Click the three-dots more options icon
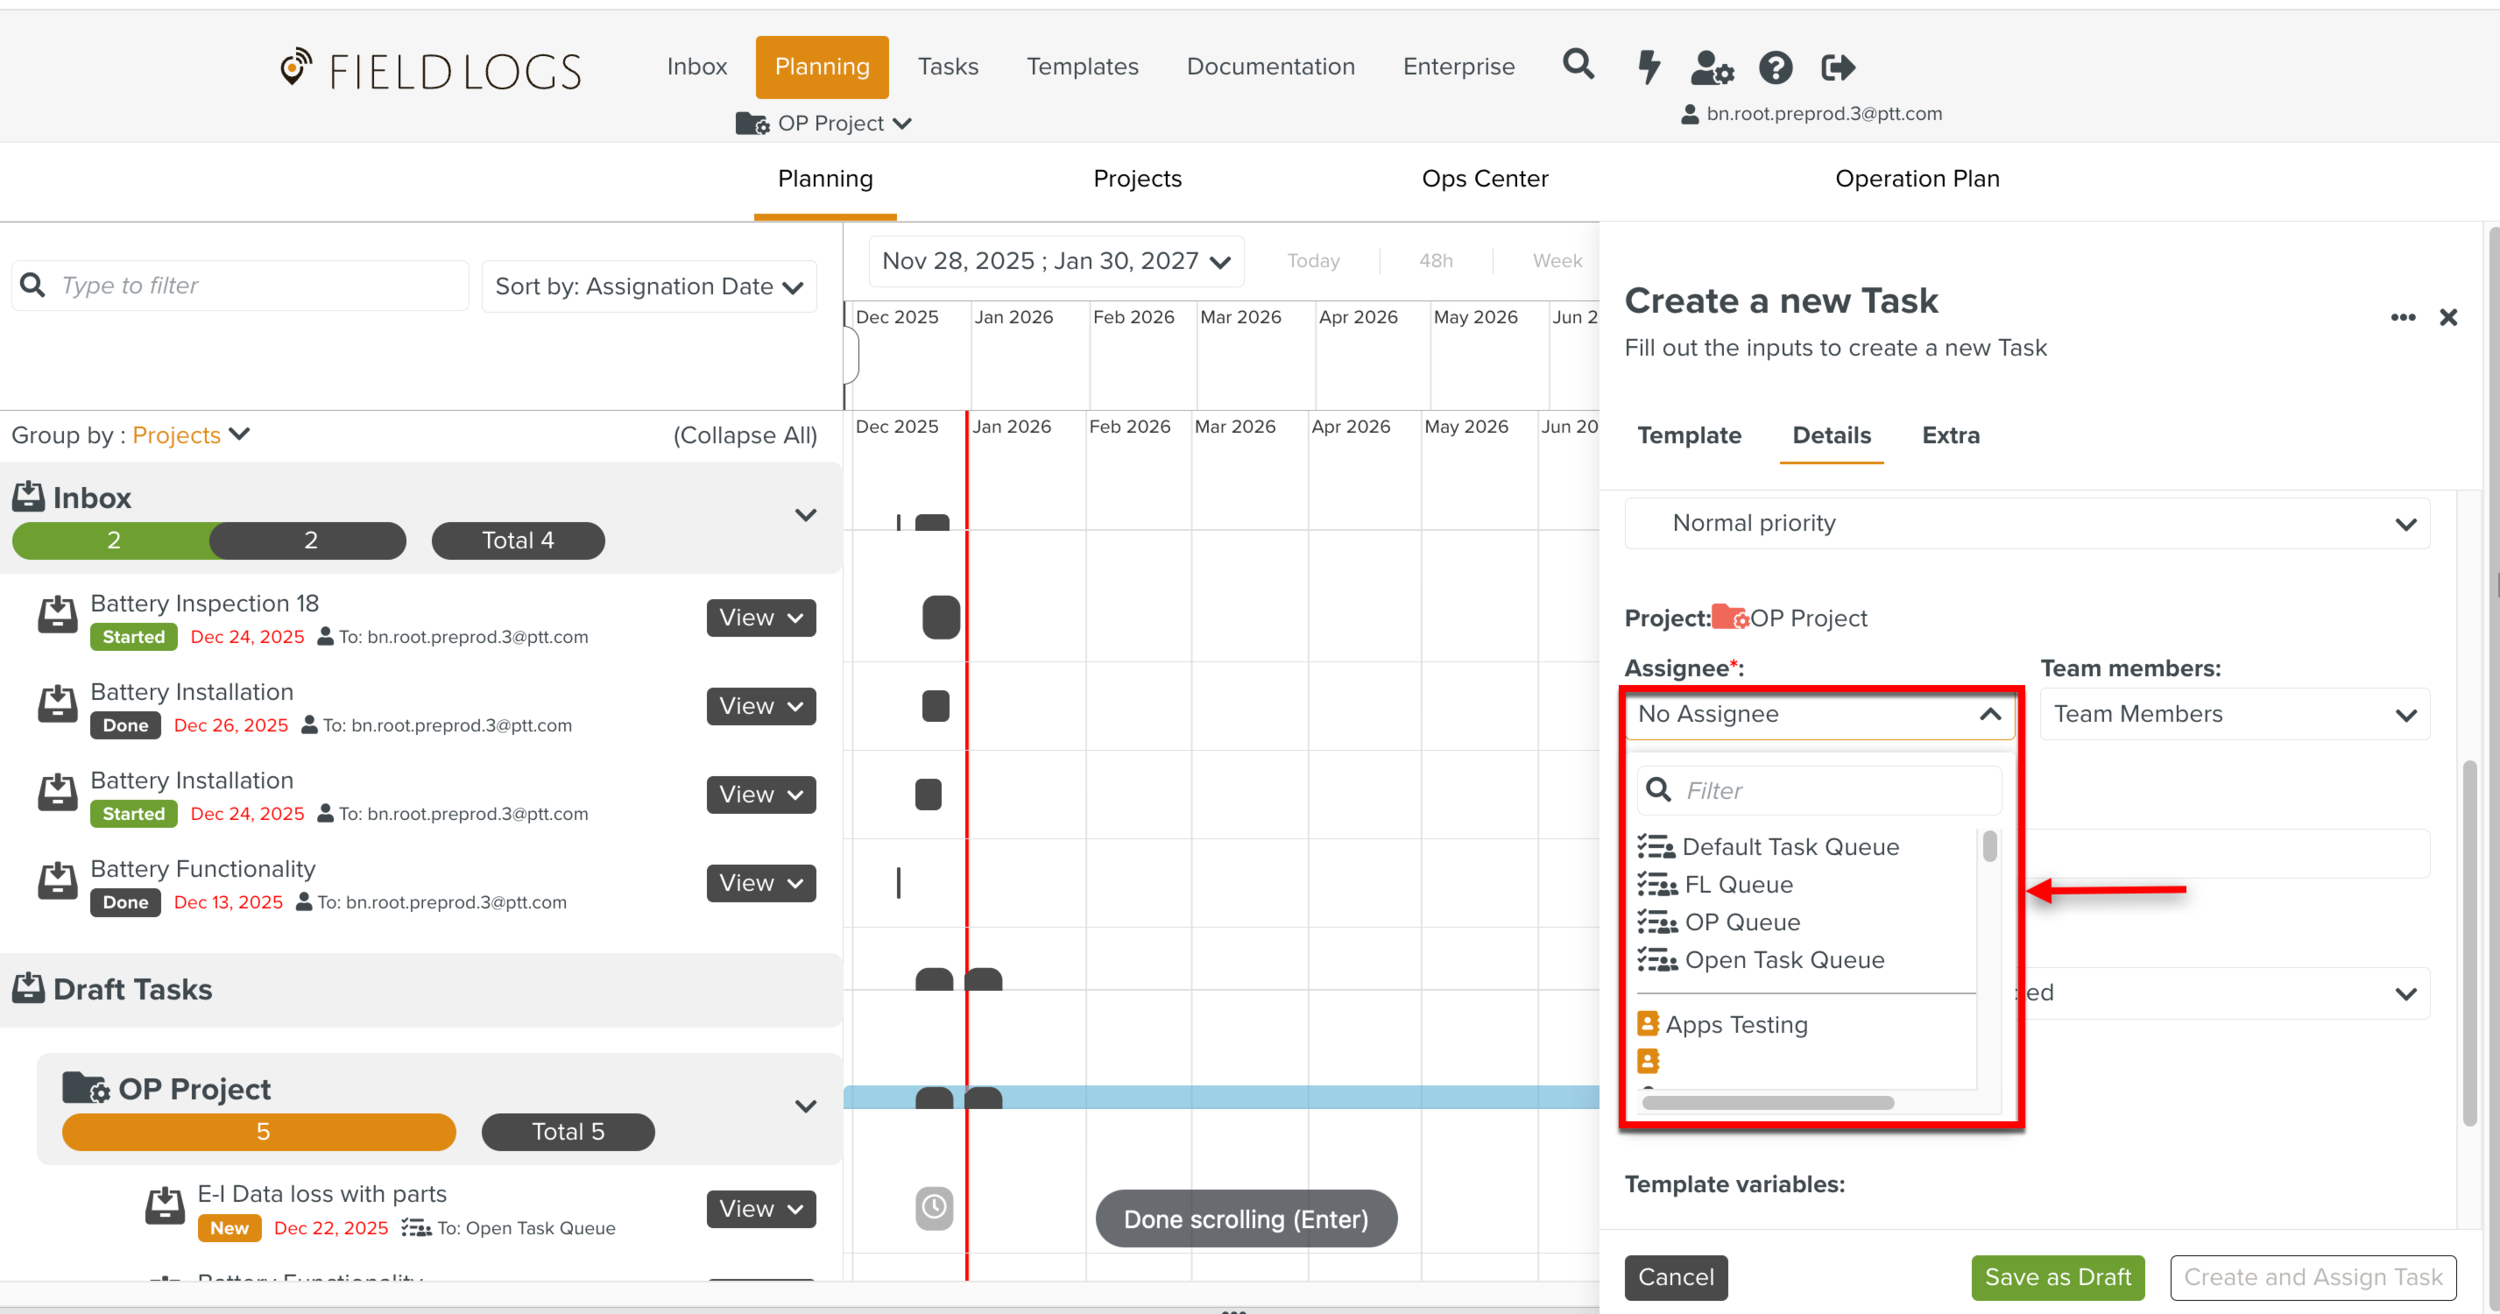This screenshot has height=1314, width=2500. coord(2403,317)
